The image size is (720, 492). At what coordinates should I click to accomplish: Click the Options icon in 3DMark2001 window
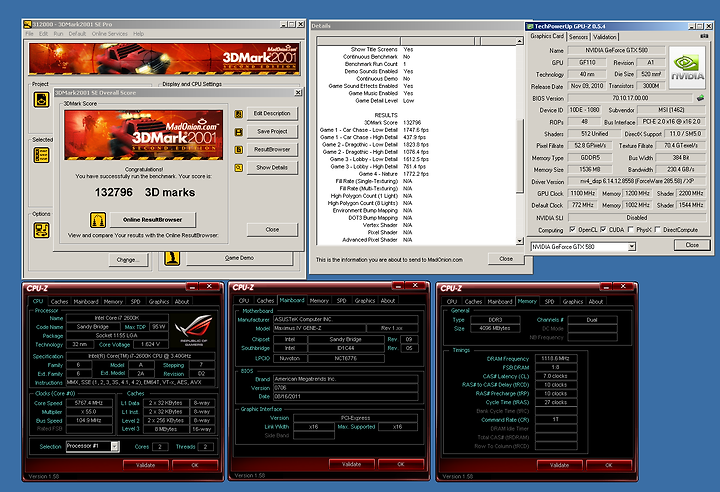pyautogui.click(x=41, y=230)
